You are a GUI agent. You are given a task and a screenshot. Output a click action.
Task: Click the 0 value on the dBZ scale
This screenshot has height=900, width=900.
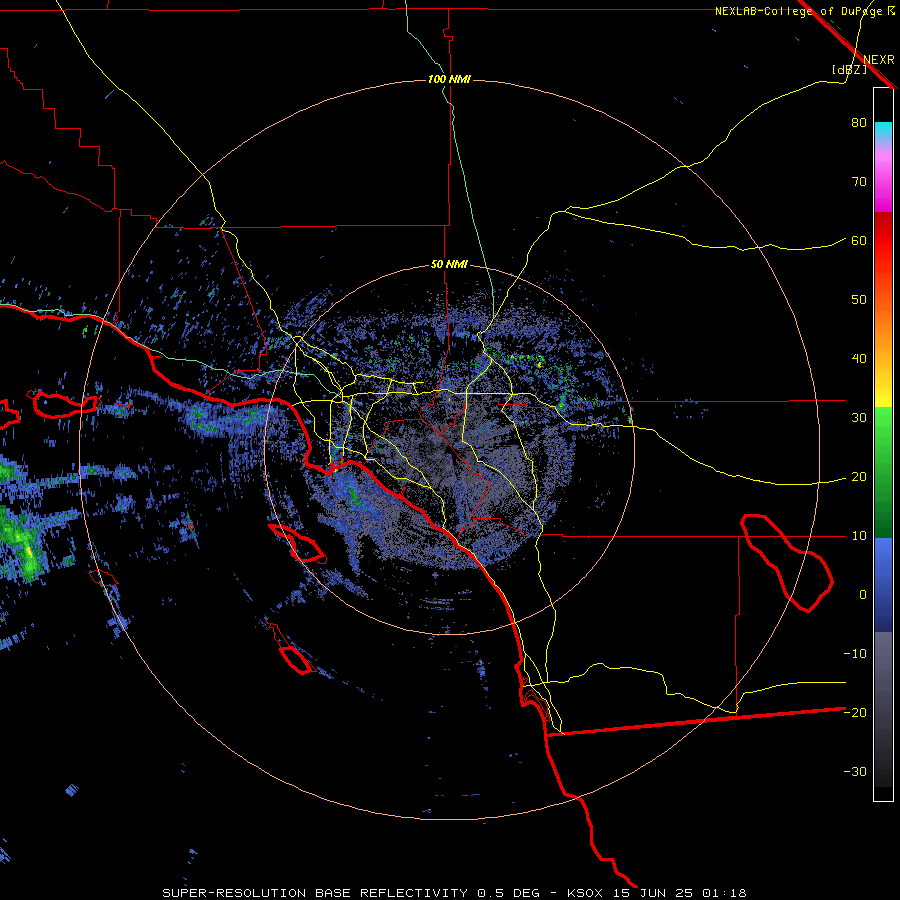click(x=863, y=595)
